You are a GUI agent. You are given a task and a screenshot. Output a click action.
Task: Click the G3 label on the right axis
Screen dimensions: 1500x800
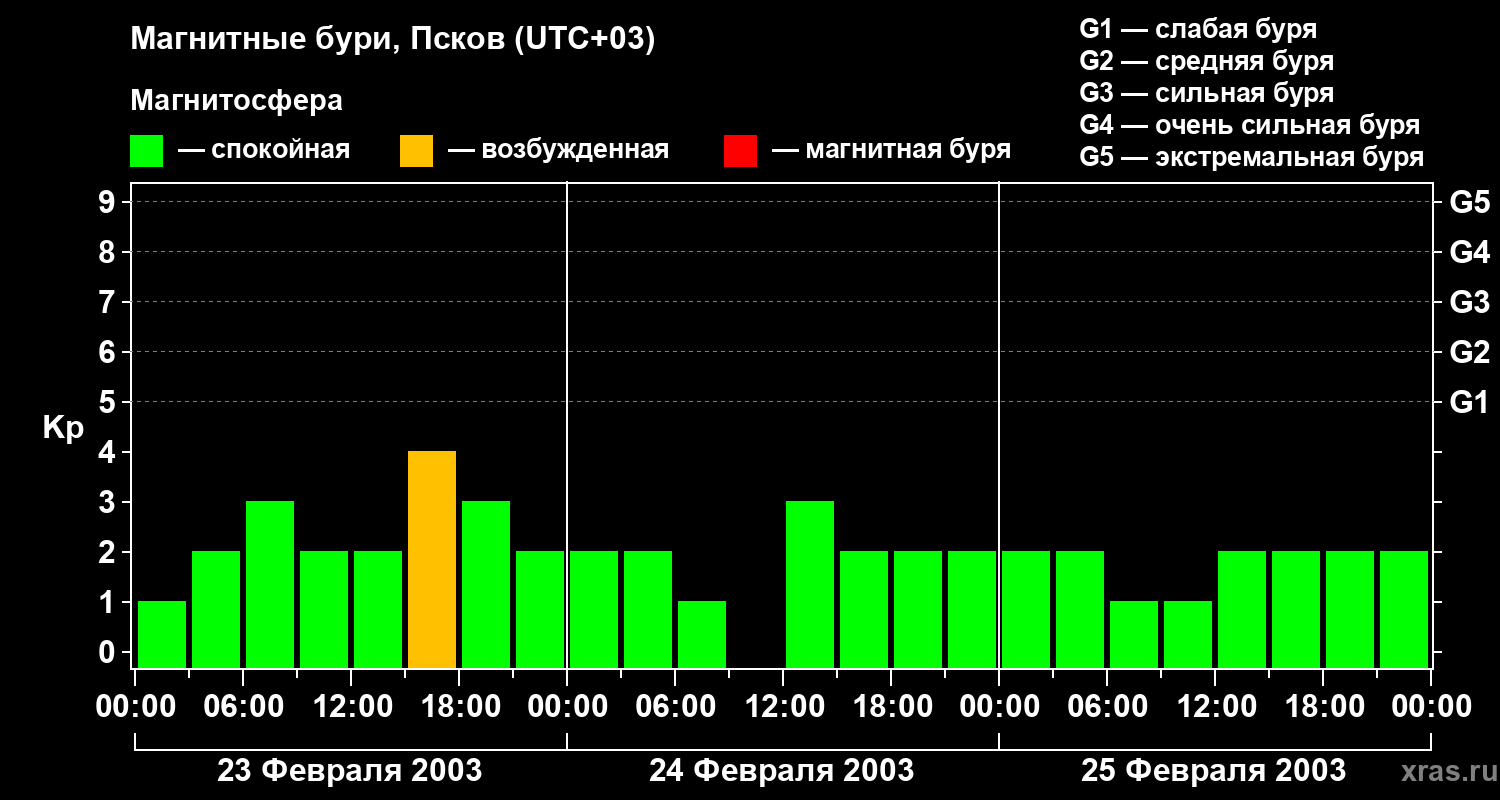click(x=1470, y=302)
